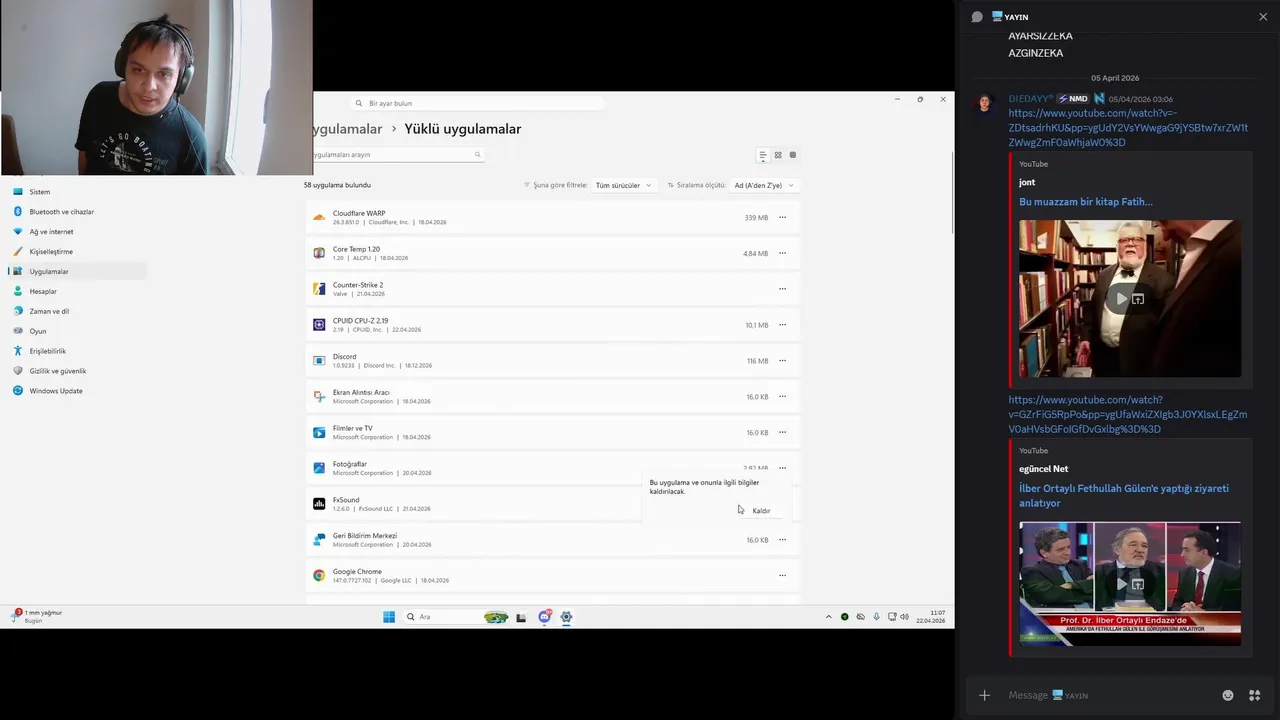The height and width of the screenshot is (720, 1280).
Task: Open Tüm sürücüler filter dropdown
Action: click(x=624, y=185)
